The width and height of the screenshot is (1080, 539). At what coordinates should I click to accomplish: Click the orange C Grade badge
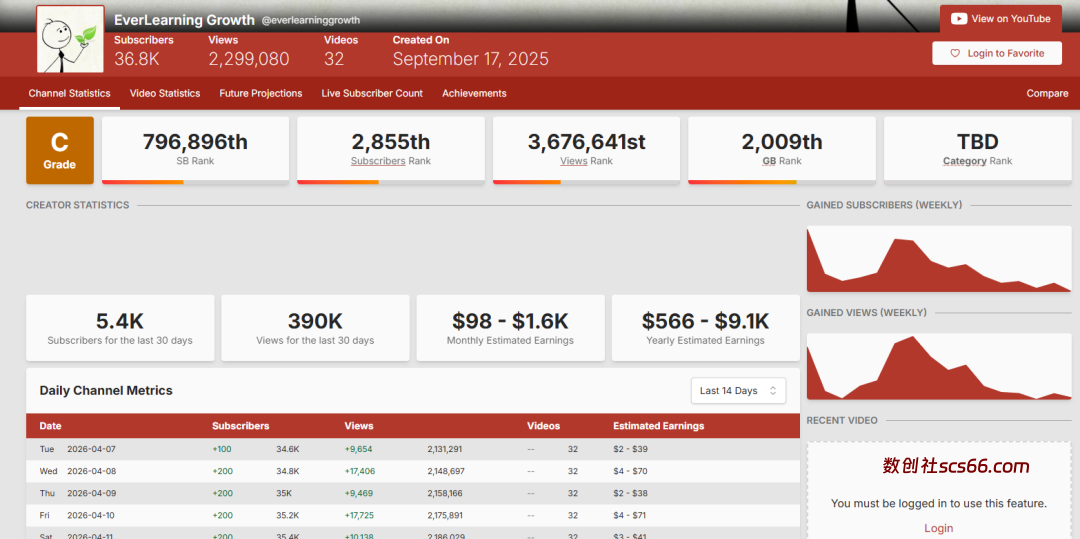point(60,150)
